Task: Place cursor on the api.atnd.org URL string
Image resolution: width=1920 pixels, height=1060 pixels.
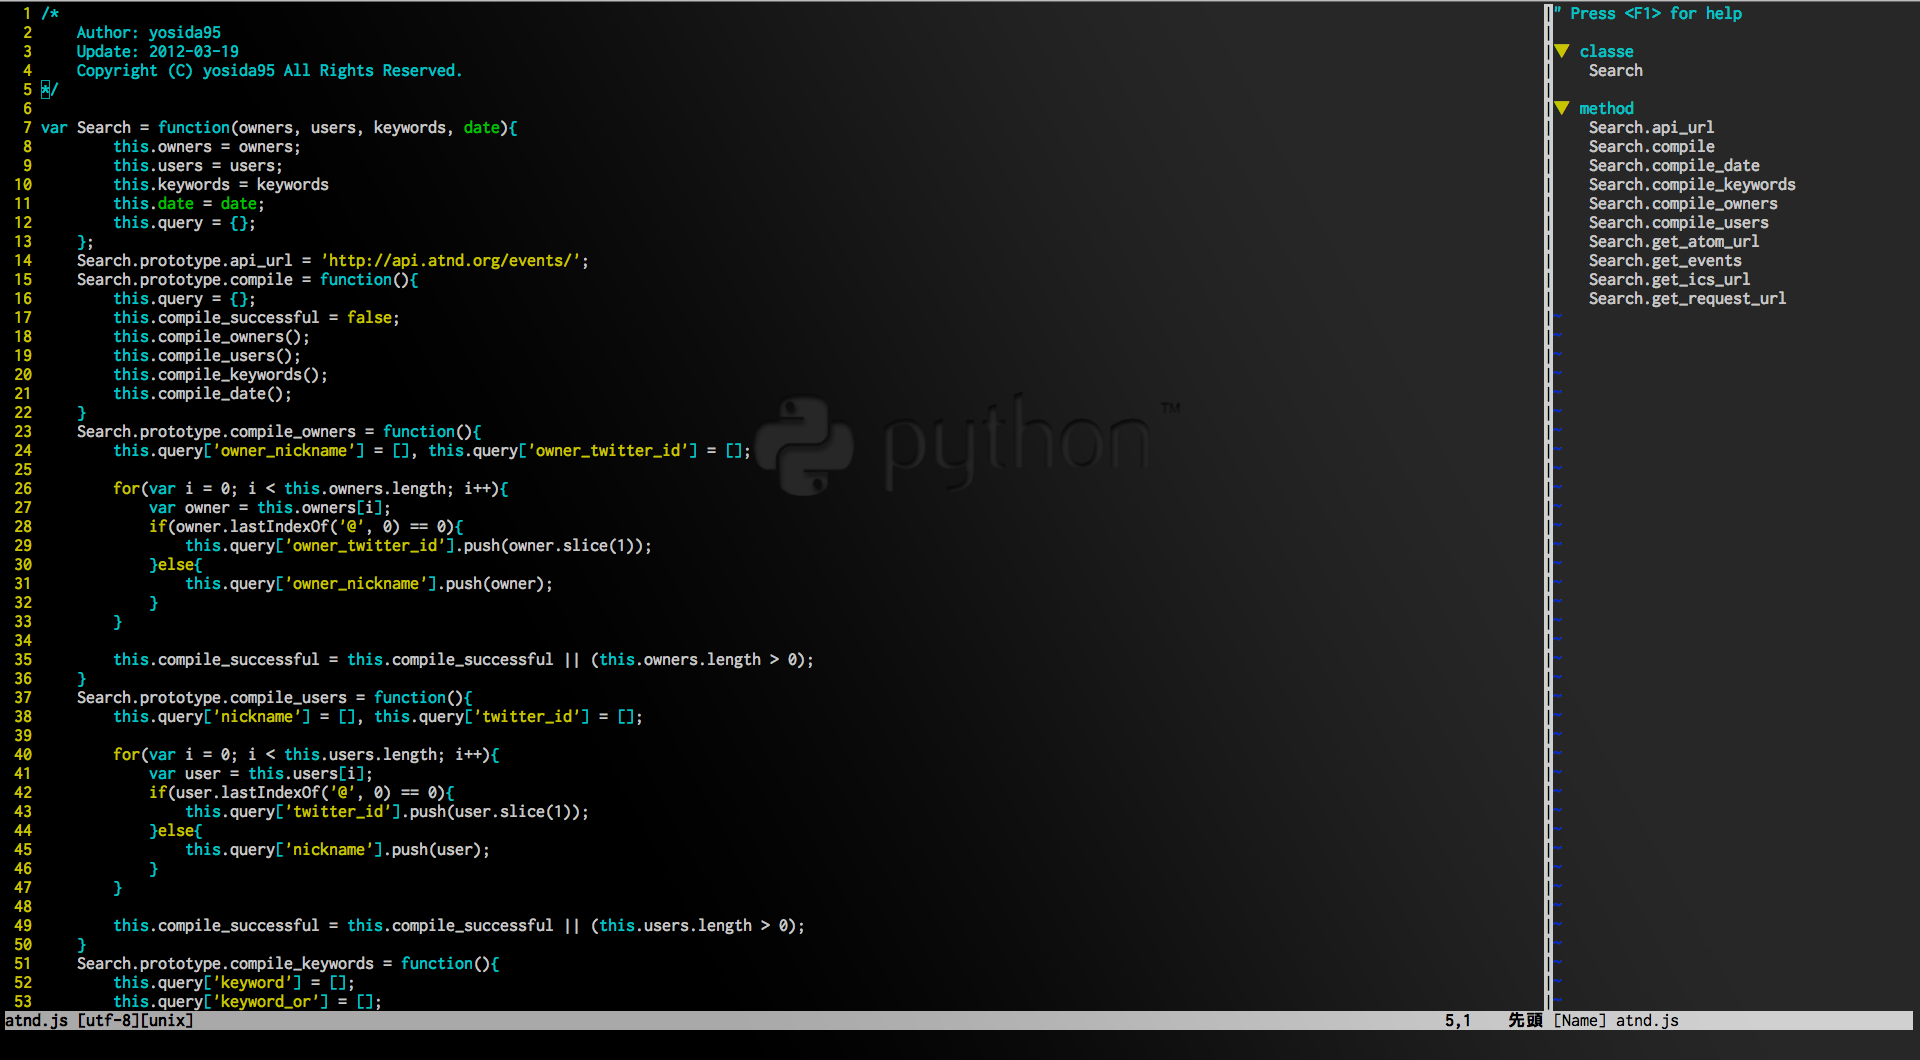Action: tap(454, 261)
